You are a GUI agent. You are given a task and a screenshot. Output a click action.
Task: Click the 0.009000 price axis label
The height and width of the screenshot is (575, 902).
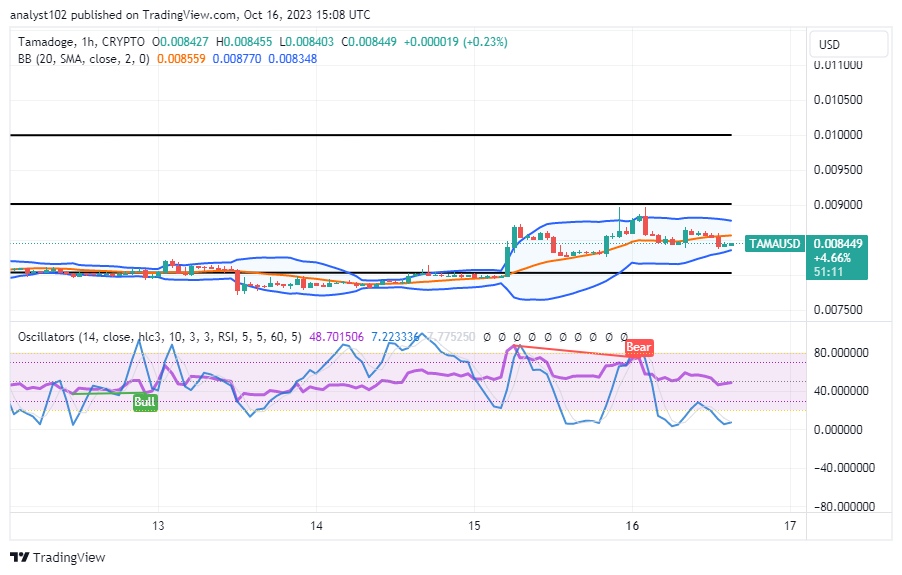point(838,205)
